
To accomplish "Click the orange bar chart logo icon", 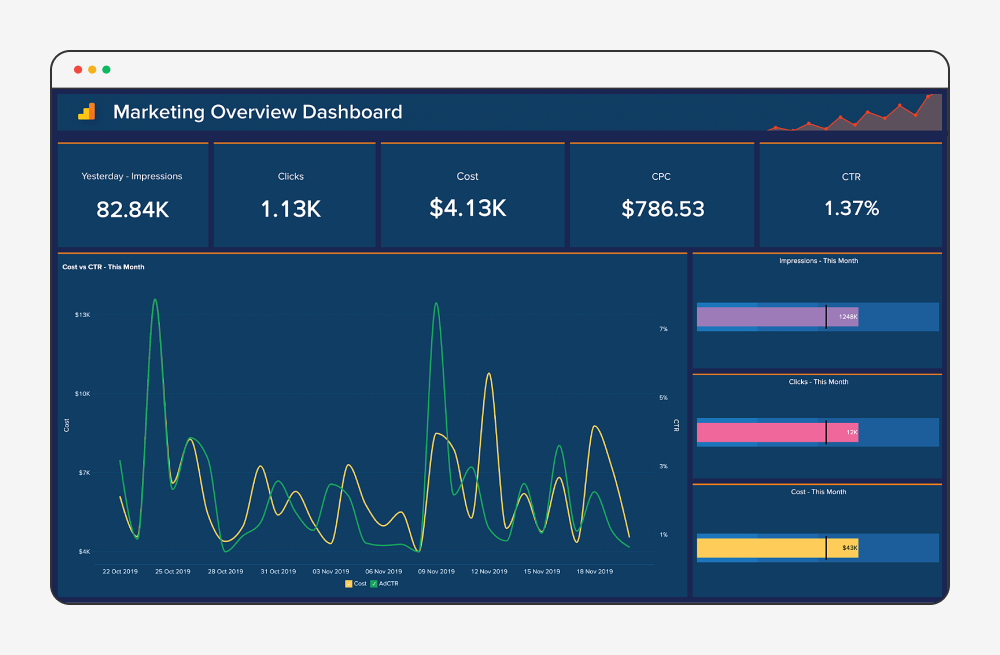I will pos(86,112).
